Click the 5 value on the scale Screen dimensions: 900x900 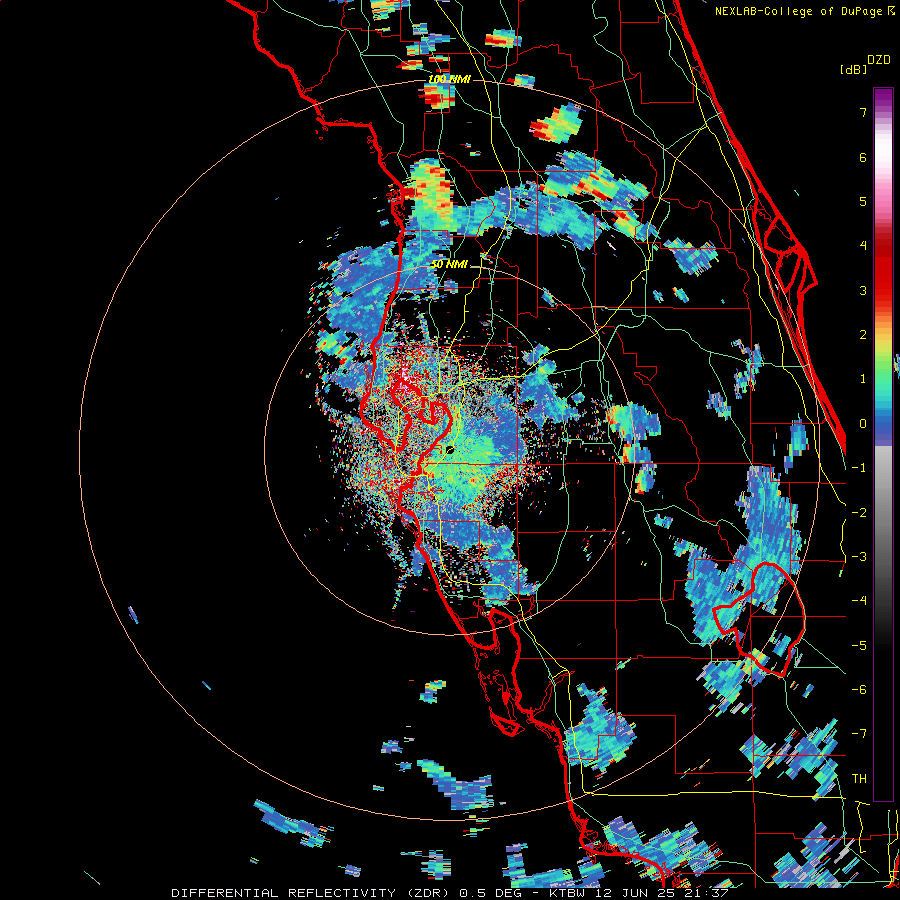coord(863,201)
